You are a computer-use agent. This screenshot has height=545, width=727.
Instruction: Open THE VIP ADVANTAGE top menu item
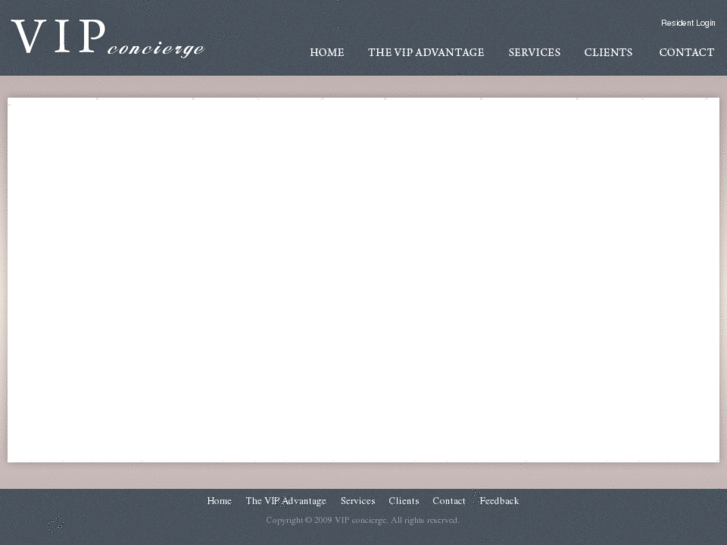(426, 52)
